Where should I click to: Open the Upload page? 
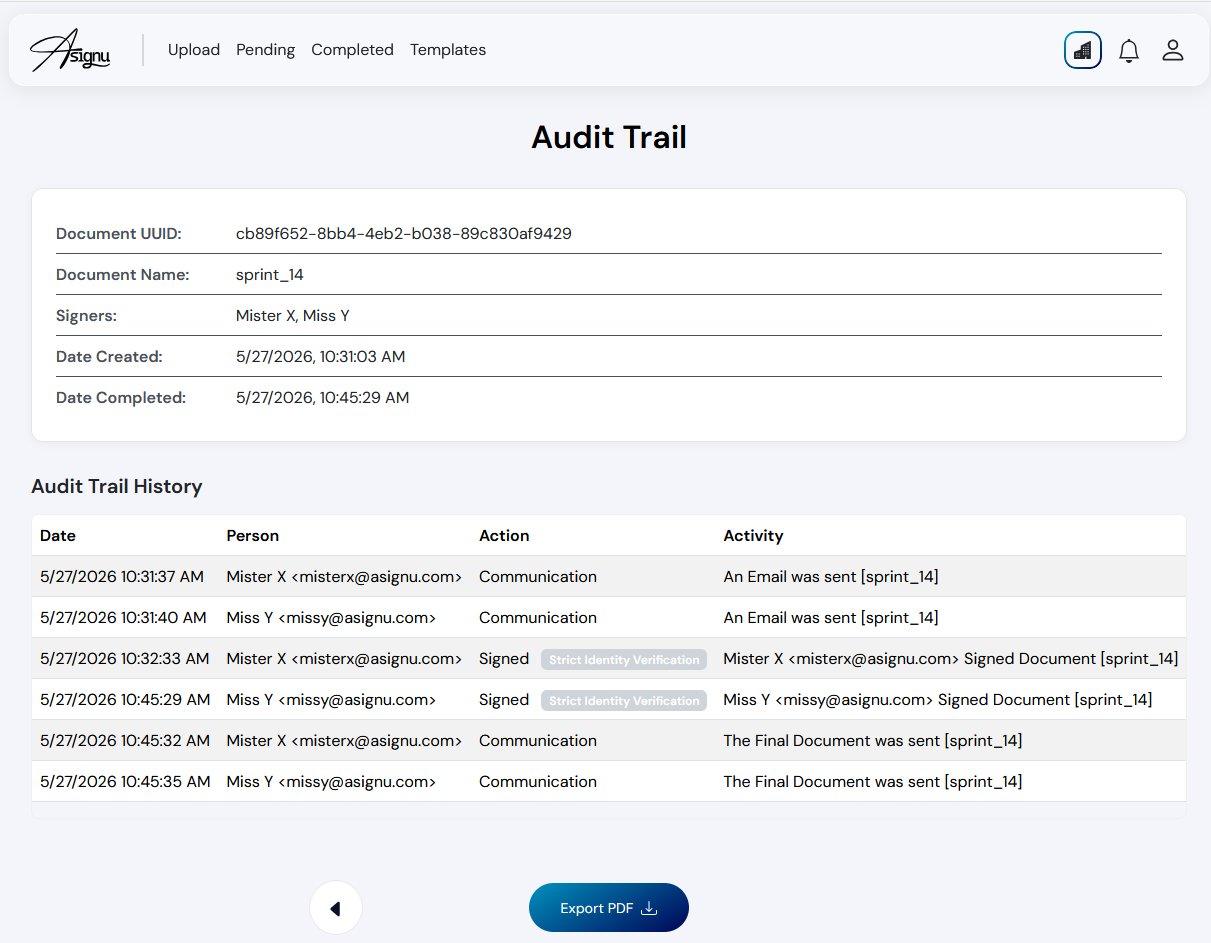point(194,50)
